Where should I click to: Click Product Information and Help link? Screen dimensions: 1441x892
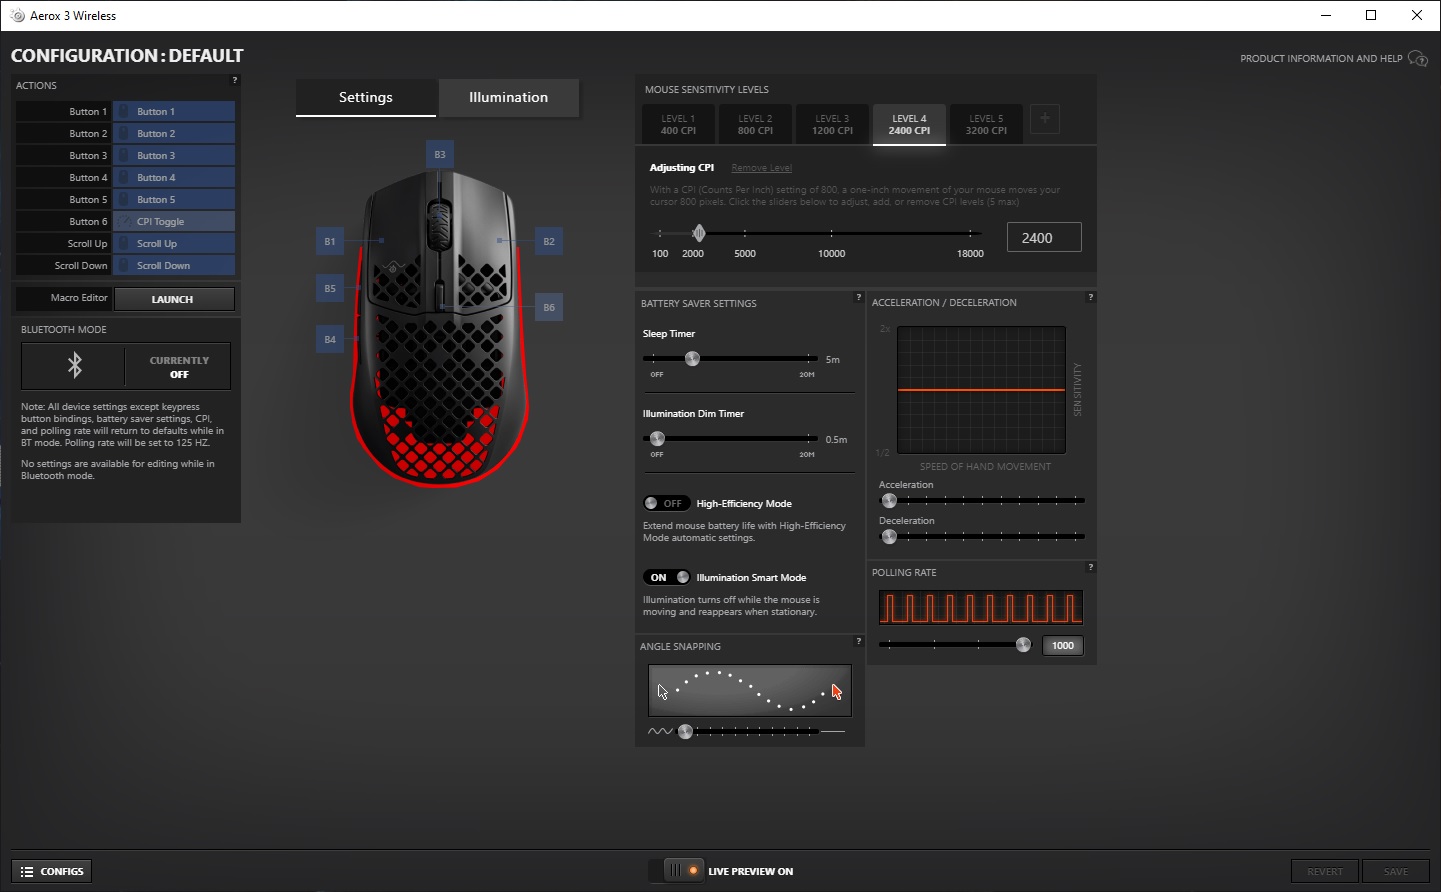(1321, 59)
